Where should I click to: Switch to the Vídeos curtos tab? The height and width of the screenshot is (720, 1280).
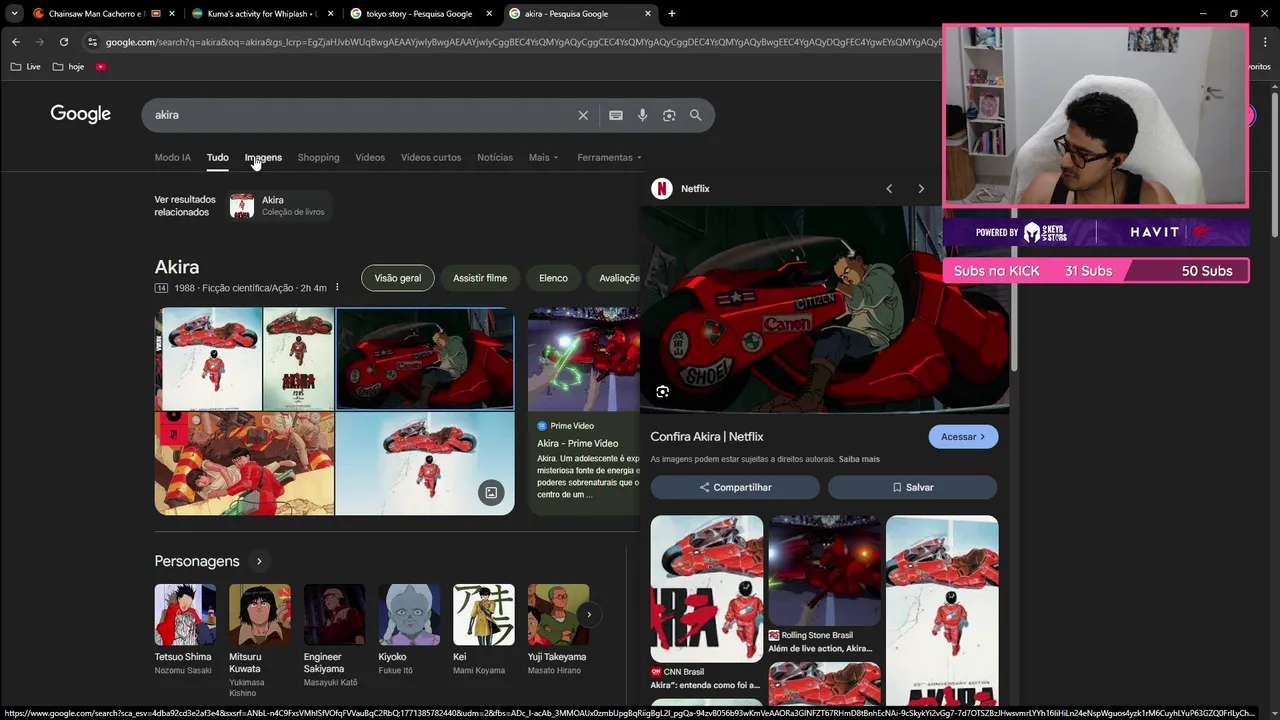pyautogui.click(x=431, y=157)
